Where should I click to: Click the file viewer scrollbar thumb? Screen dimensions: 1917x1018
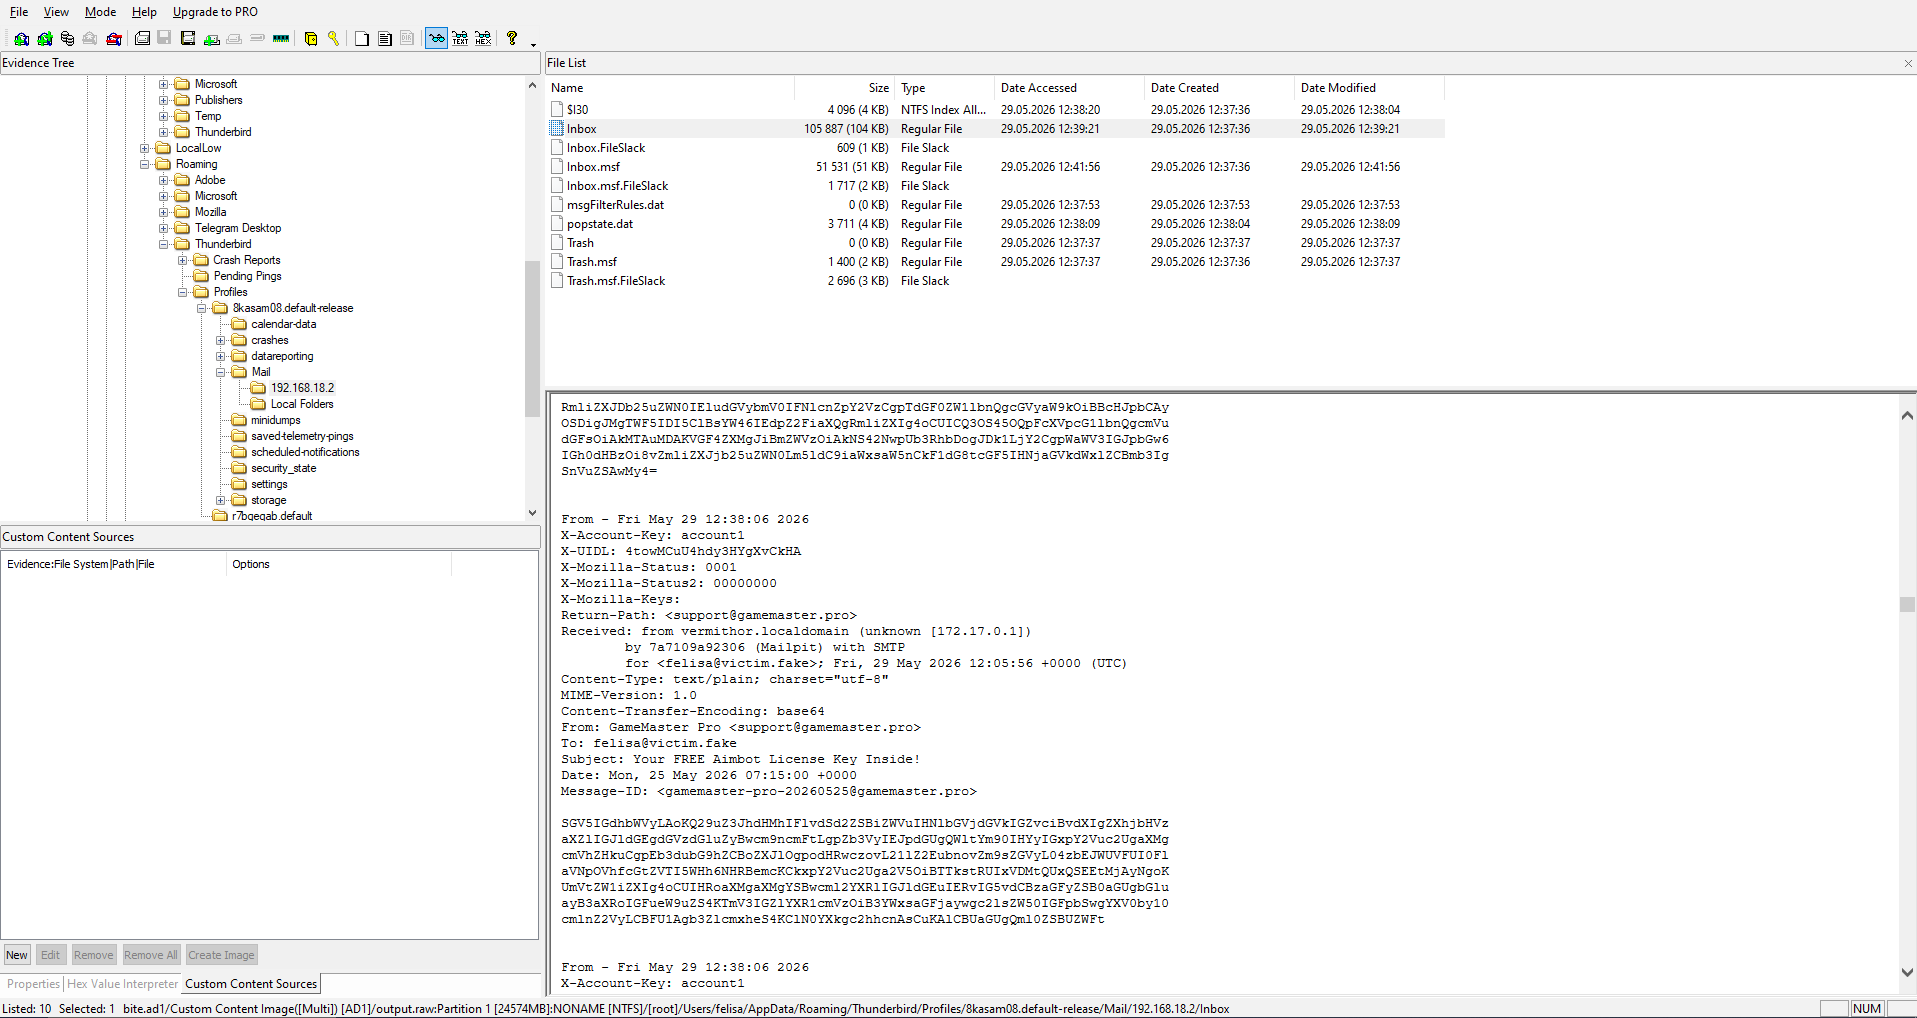[1908, 604]
